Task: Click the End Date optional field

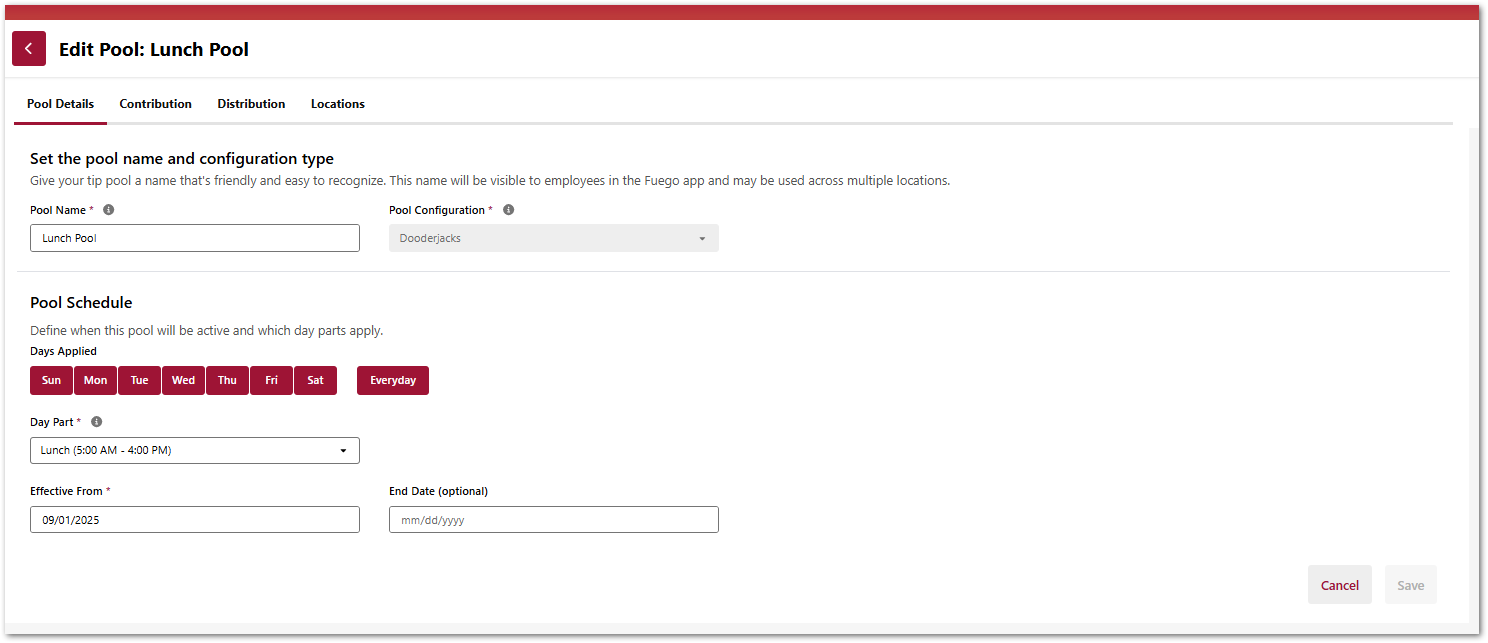Action: coord(553,519)
